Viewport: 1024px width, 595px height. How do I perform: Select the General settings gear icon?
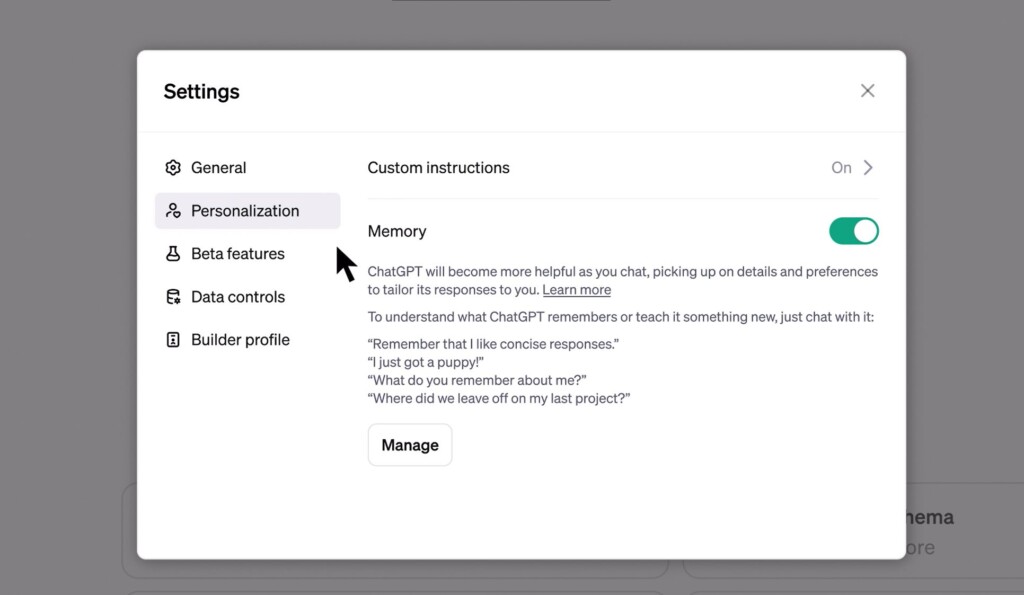point(172,167)
